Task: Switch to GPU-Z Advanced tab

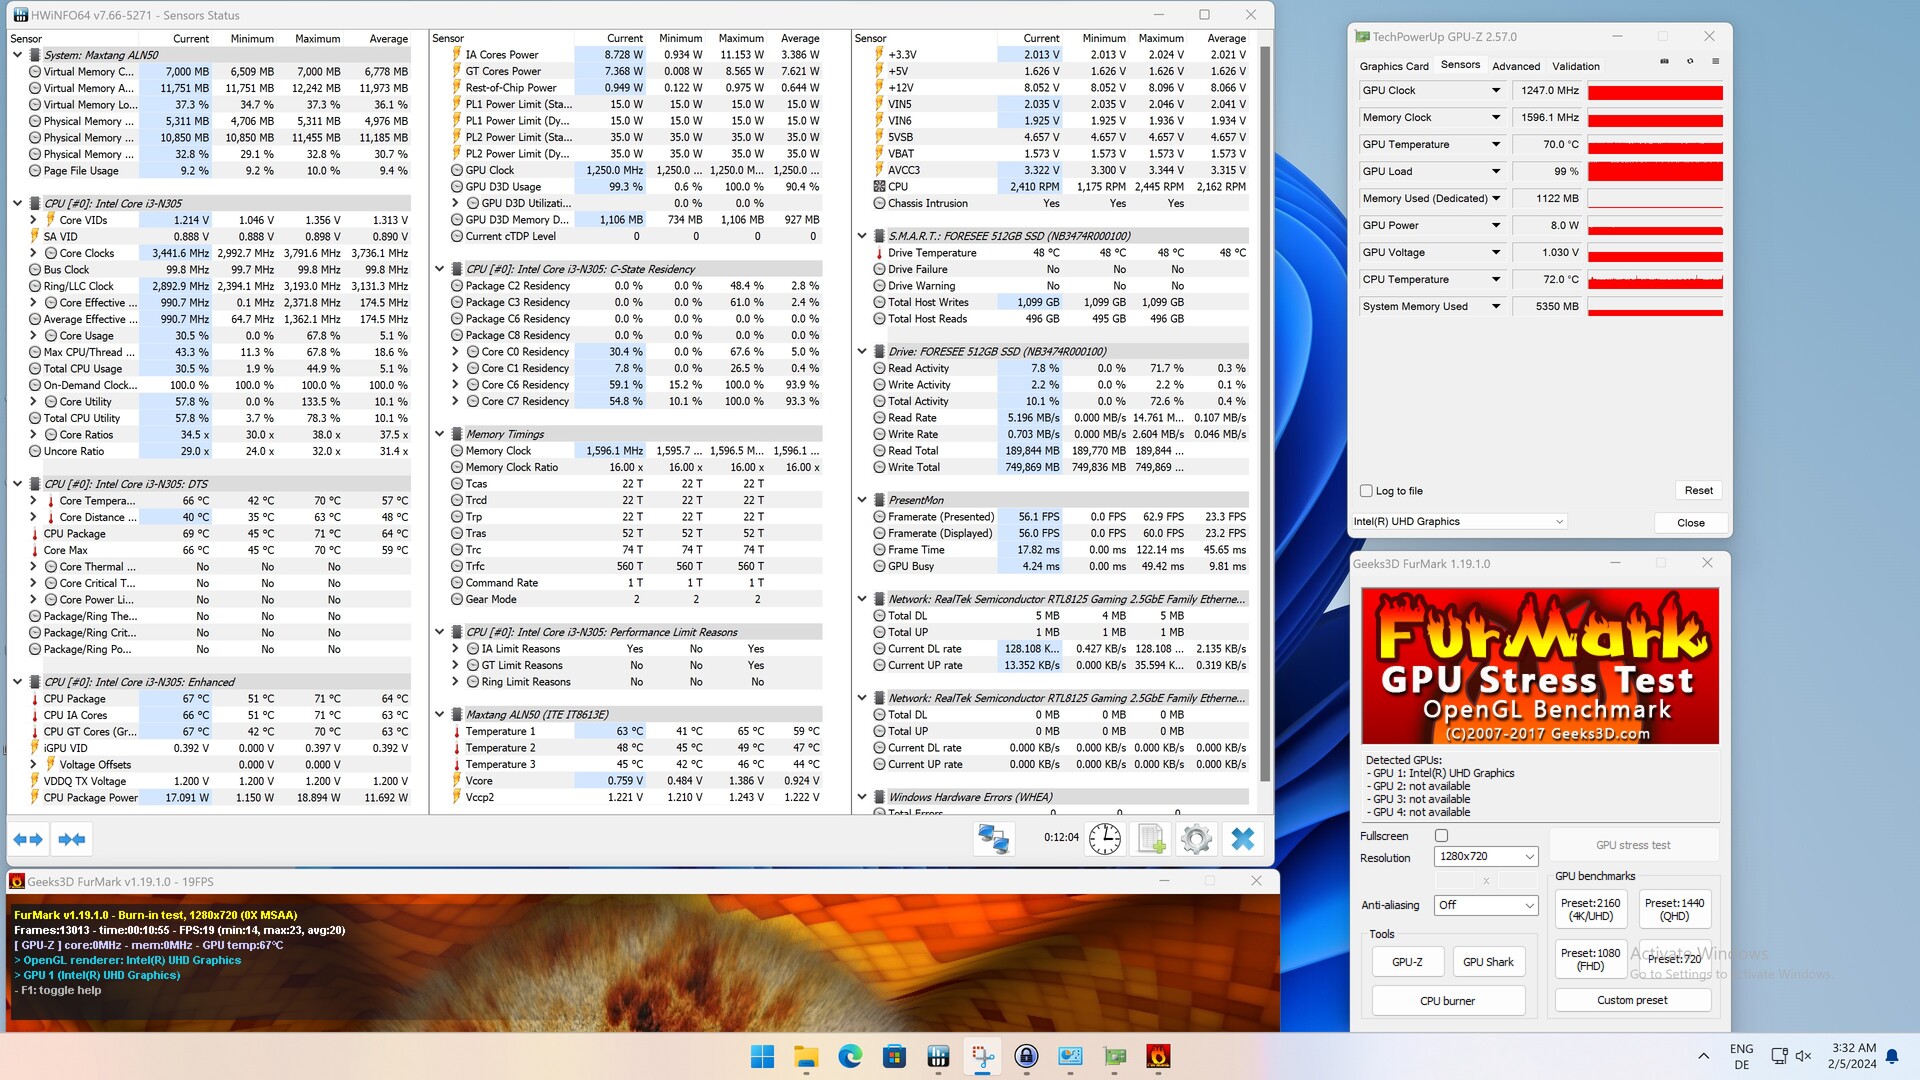Action: (x=1515, y=66)
